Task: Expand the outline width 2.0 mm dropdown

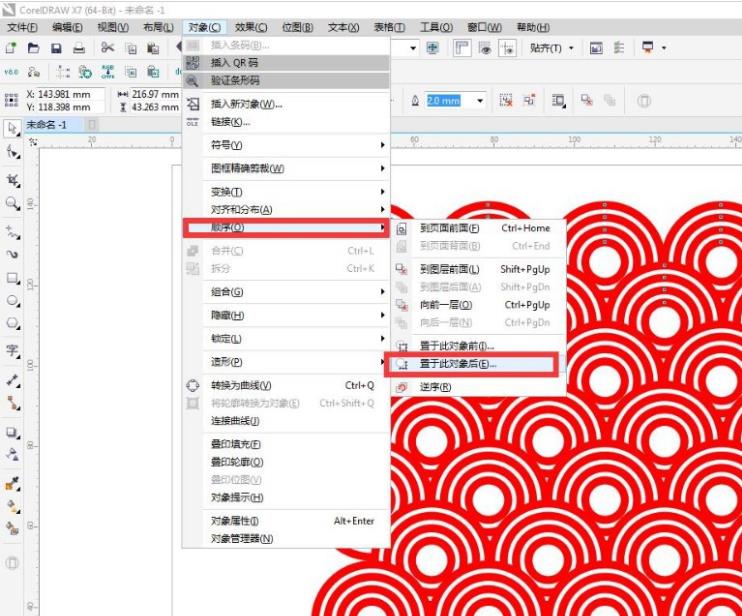Action: 480,101
